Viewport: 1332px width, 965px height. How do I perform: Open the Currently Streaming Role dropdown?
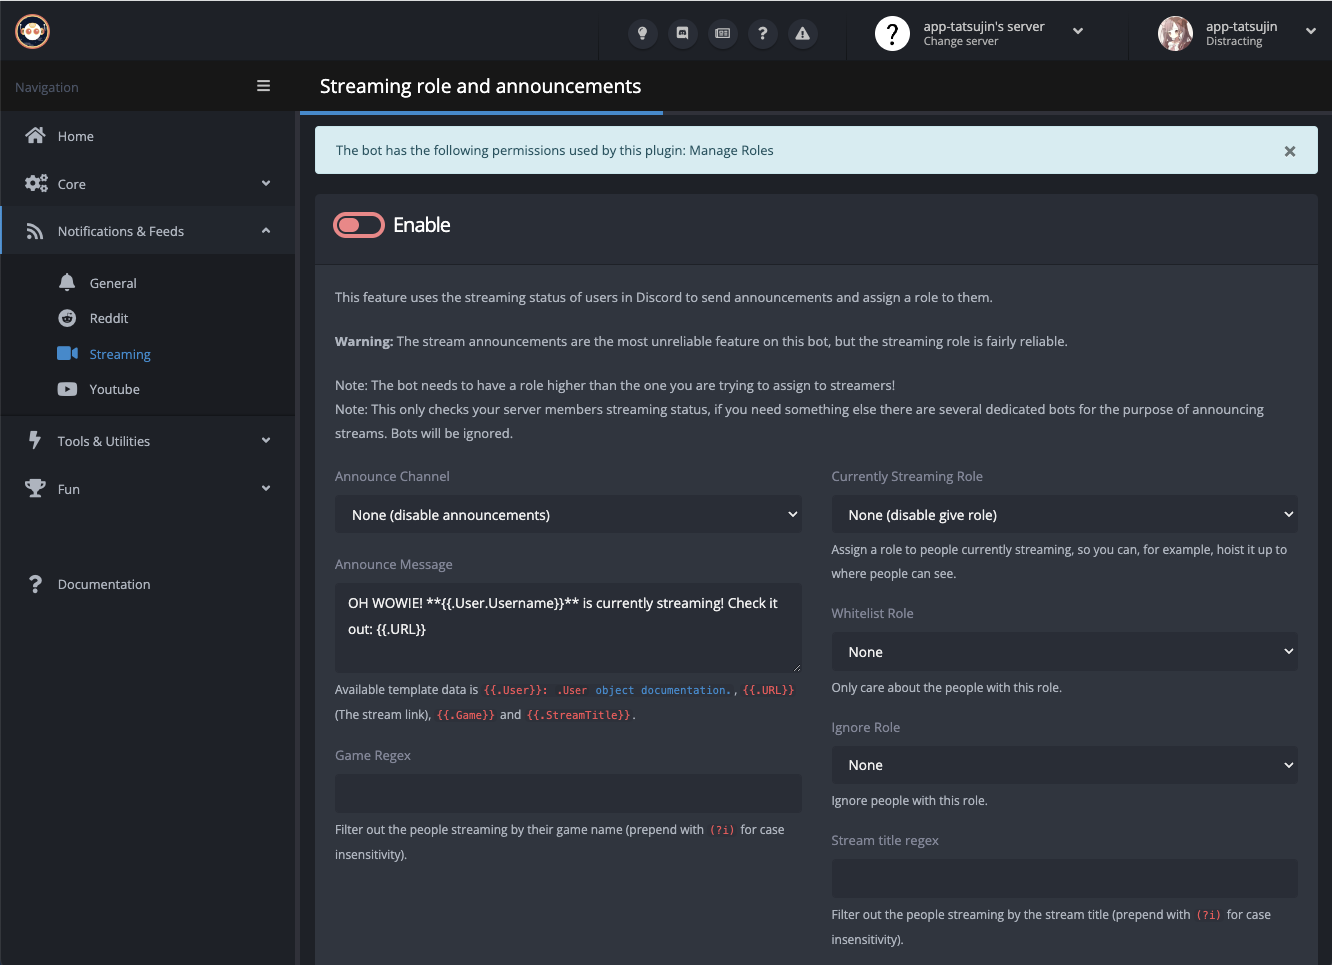(x=1064, y=515)
